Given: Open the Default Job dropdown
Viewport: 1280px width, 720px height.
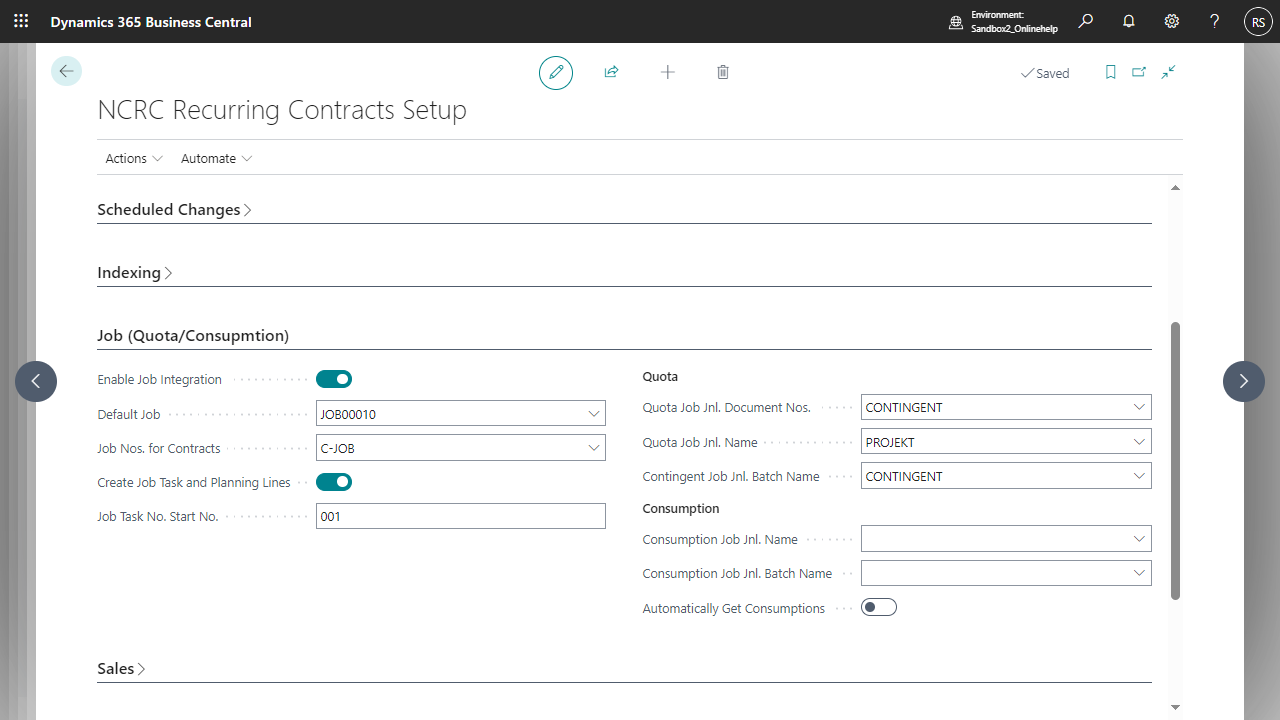Looking at the screenshot, I should pos(594,414).
